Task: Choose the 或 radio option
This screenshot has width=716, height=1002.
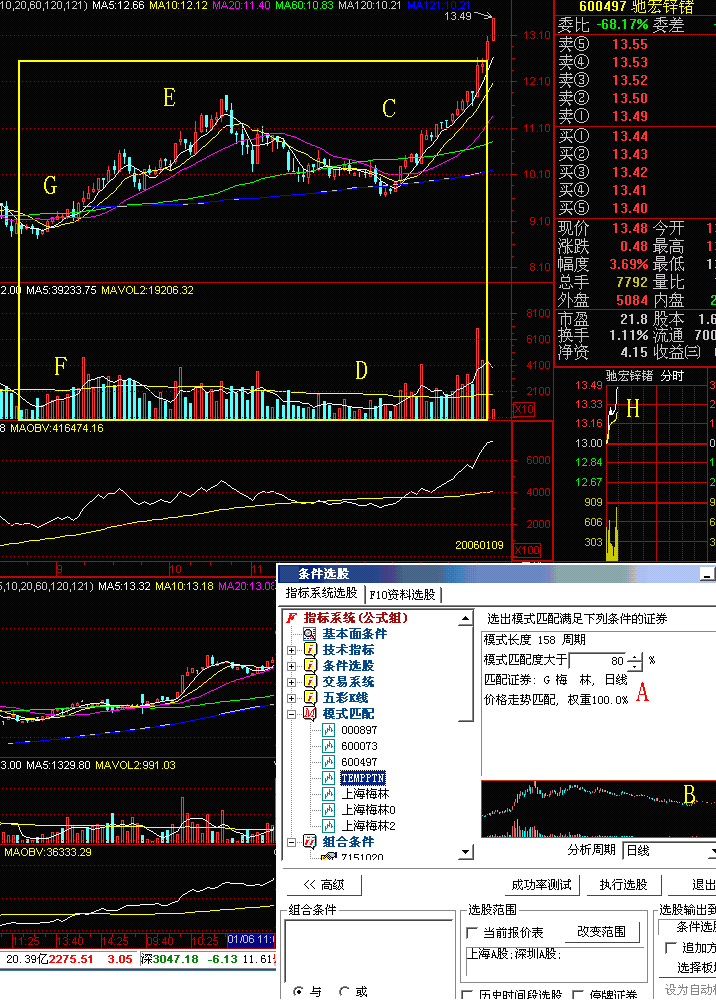Action: click(345, 991)
